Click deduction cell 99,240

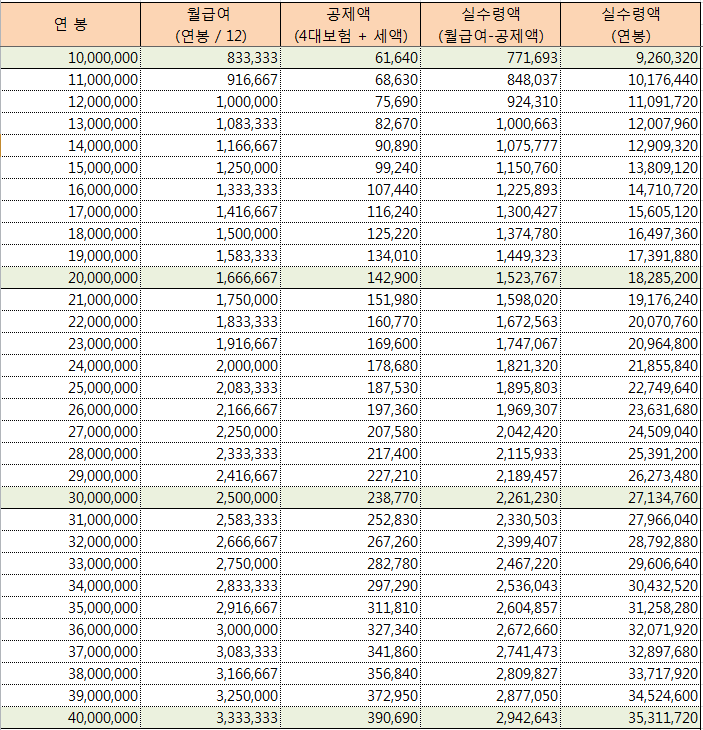pos(351,168)
